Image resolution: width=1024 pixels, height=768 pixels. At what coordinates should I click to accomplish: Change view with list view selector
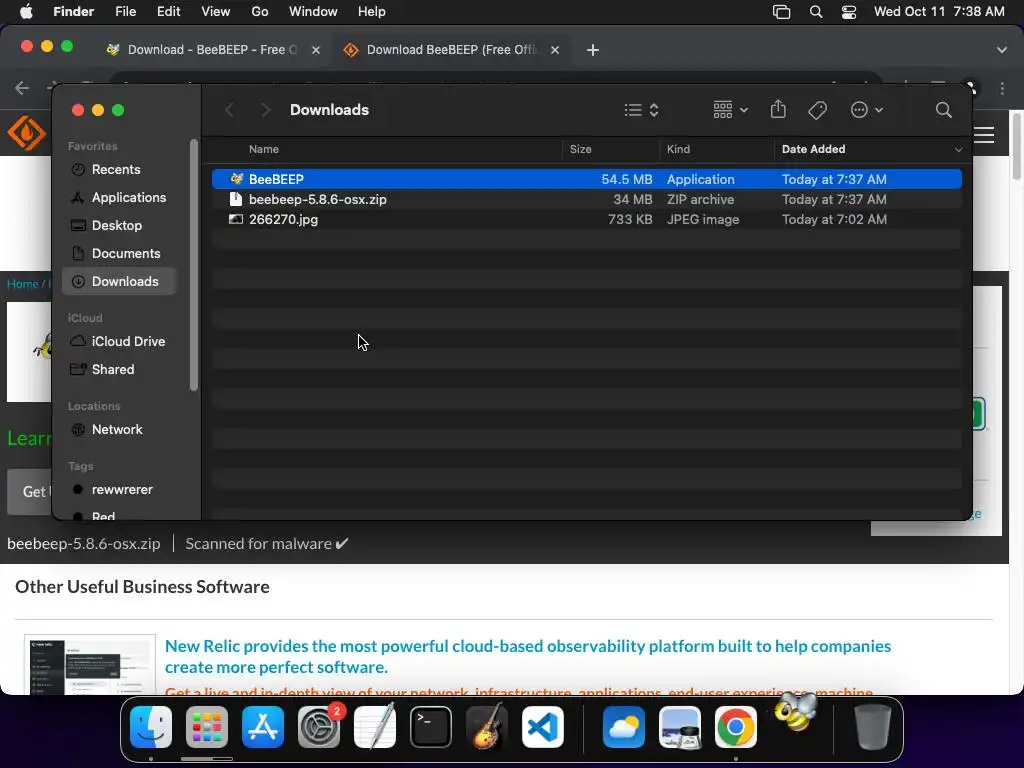[641, 110]
